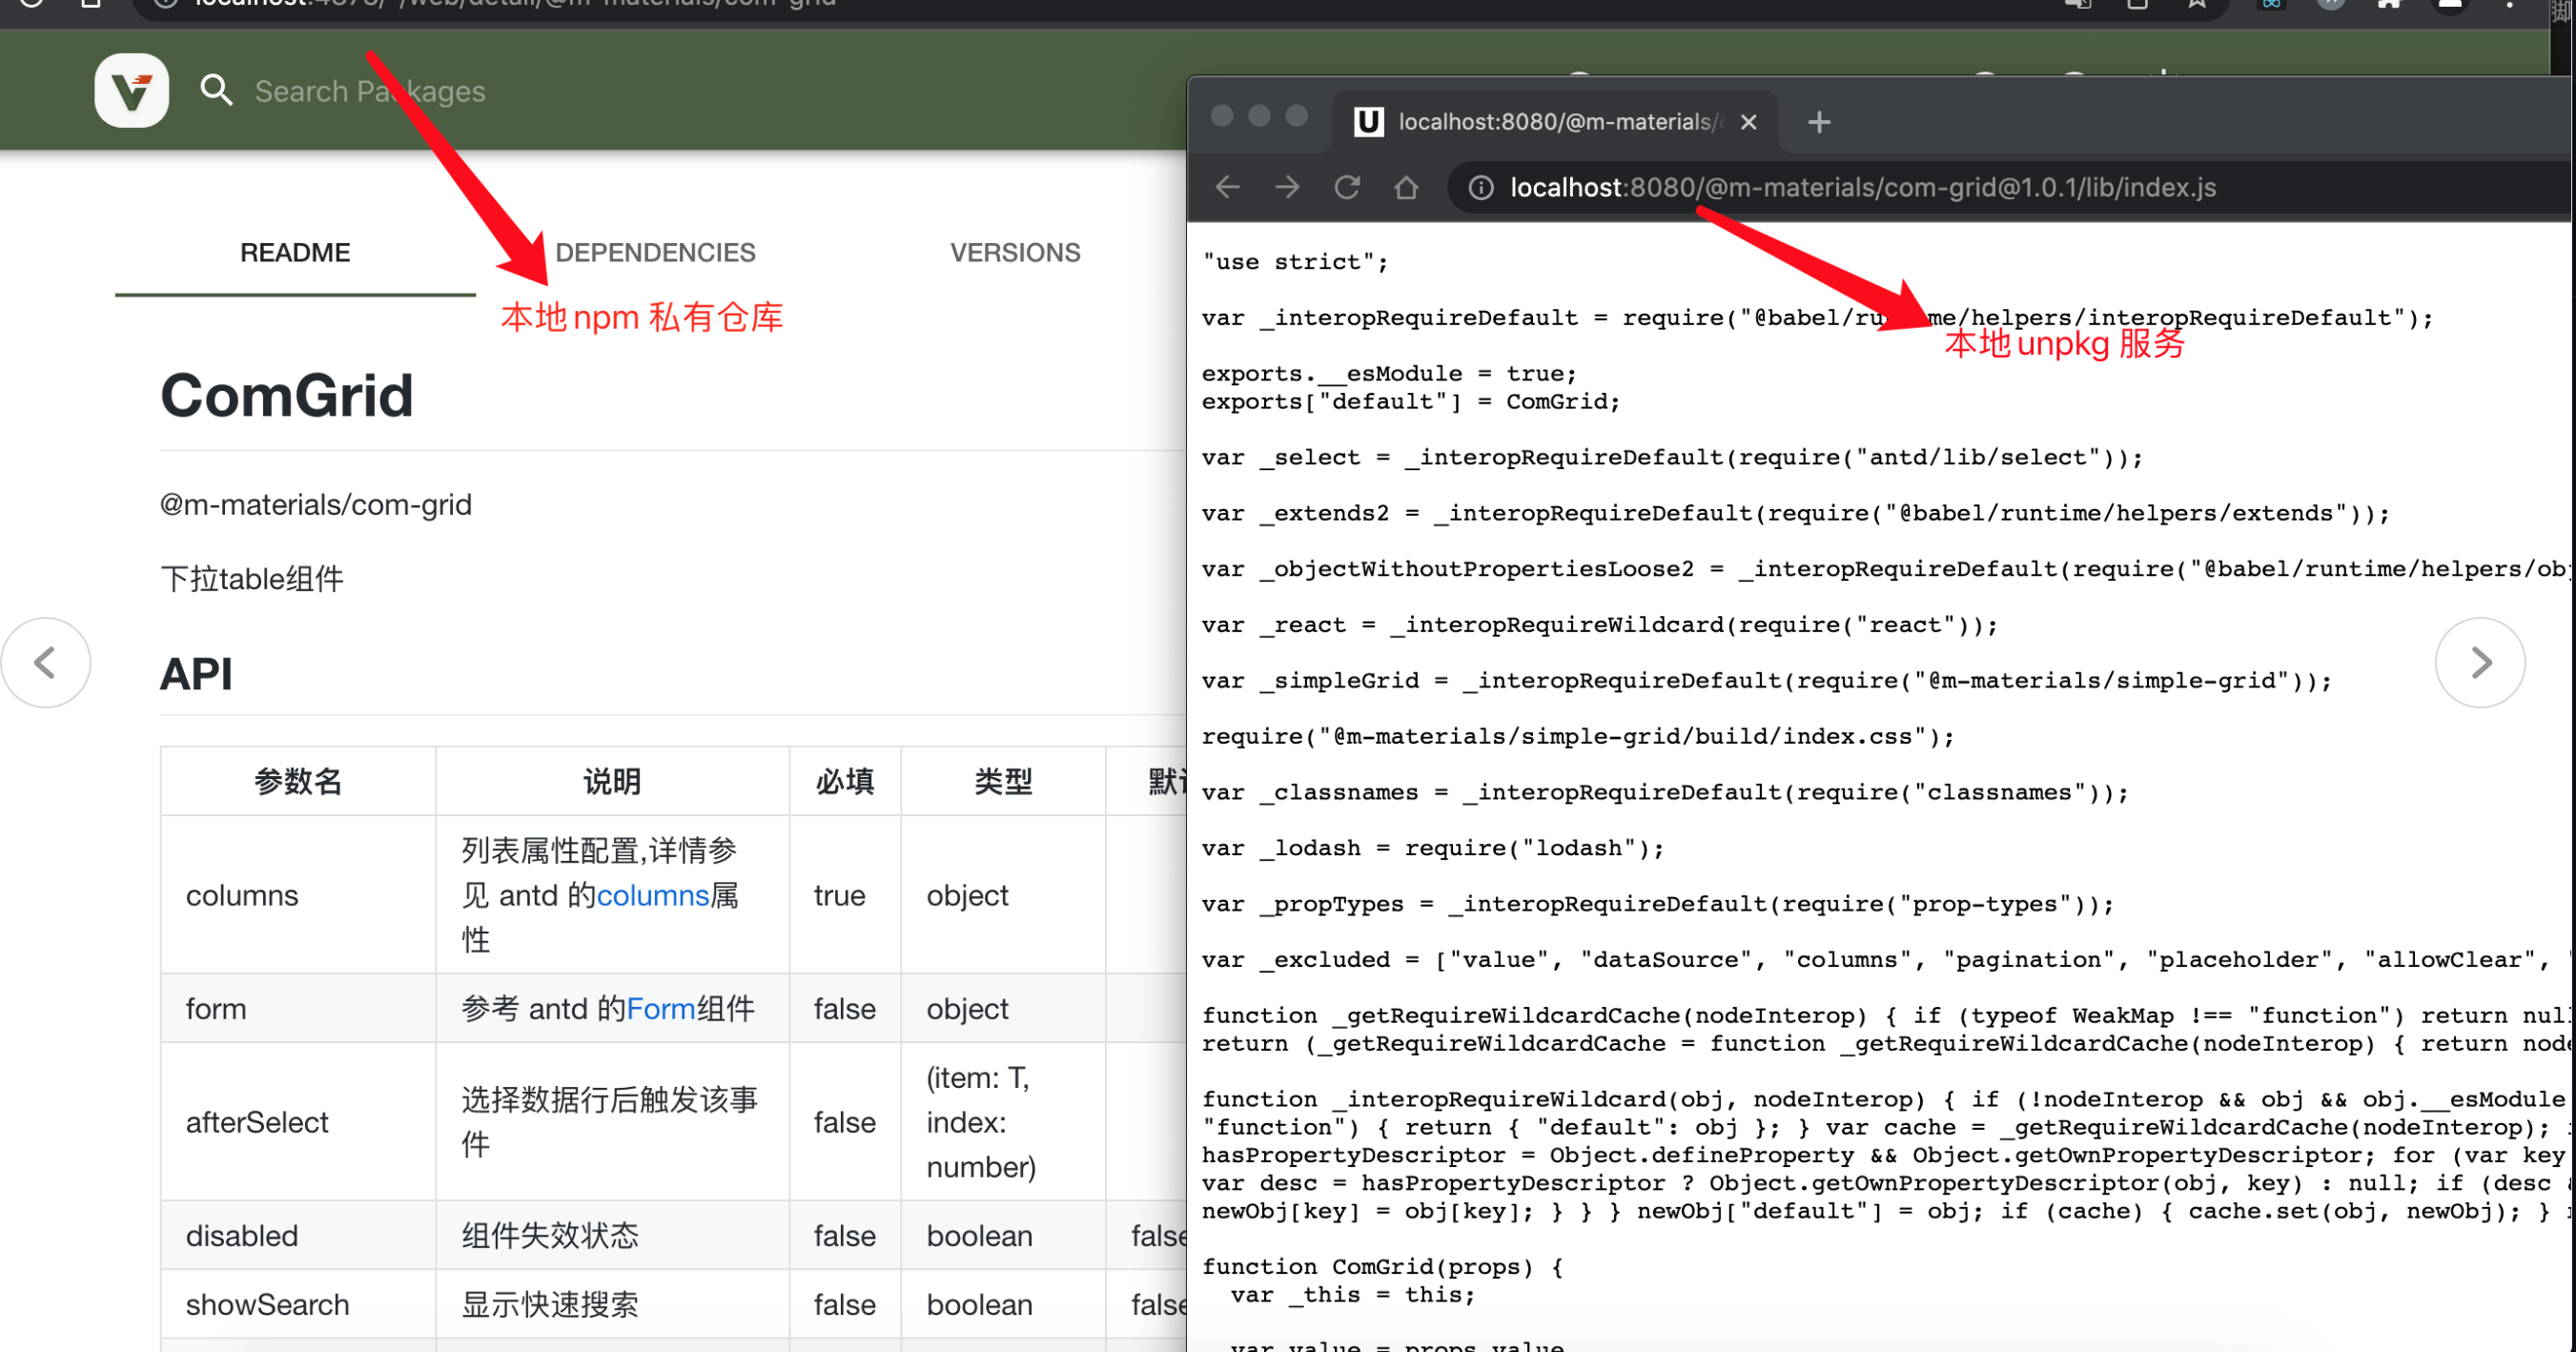The height and width of the screenshot is (1352, 2576).
Task: Click the '参数名' table header
Action: [x=298, y=781]
